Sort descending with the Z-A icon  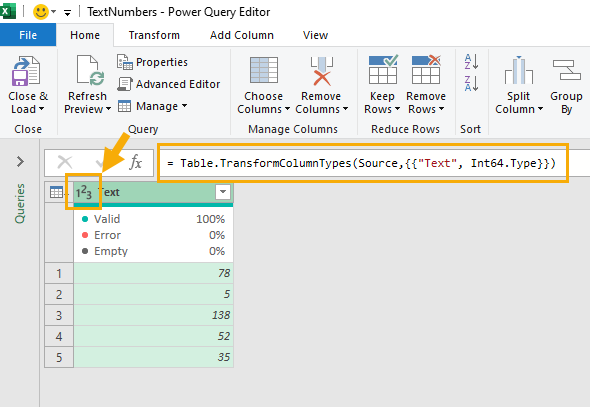471,84
